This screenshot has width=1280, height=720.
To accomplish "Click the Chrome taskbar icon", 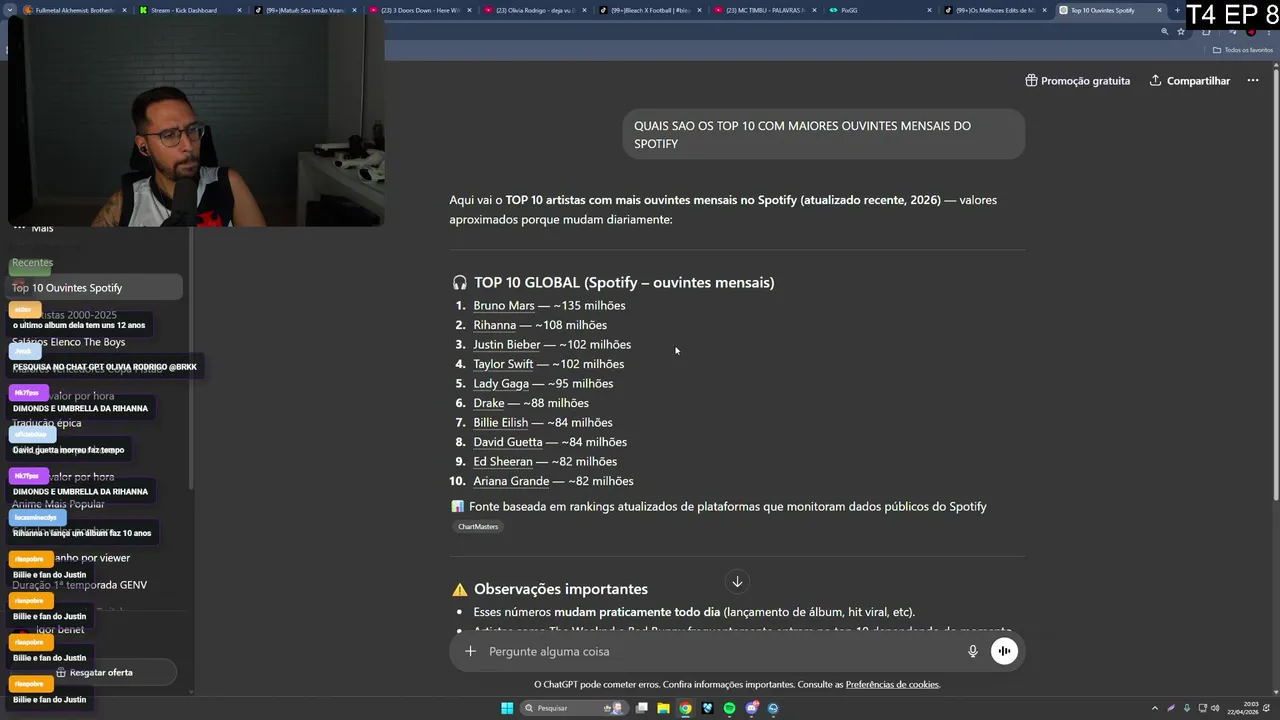I will click(x=685, y=708).
